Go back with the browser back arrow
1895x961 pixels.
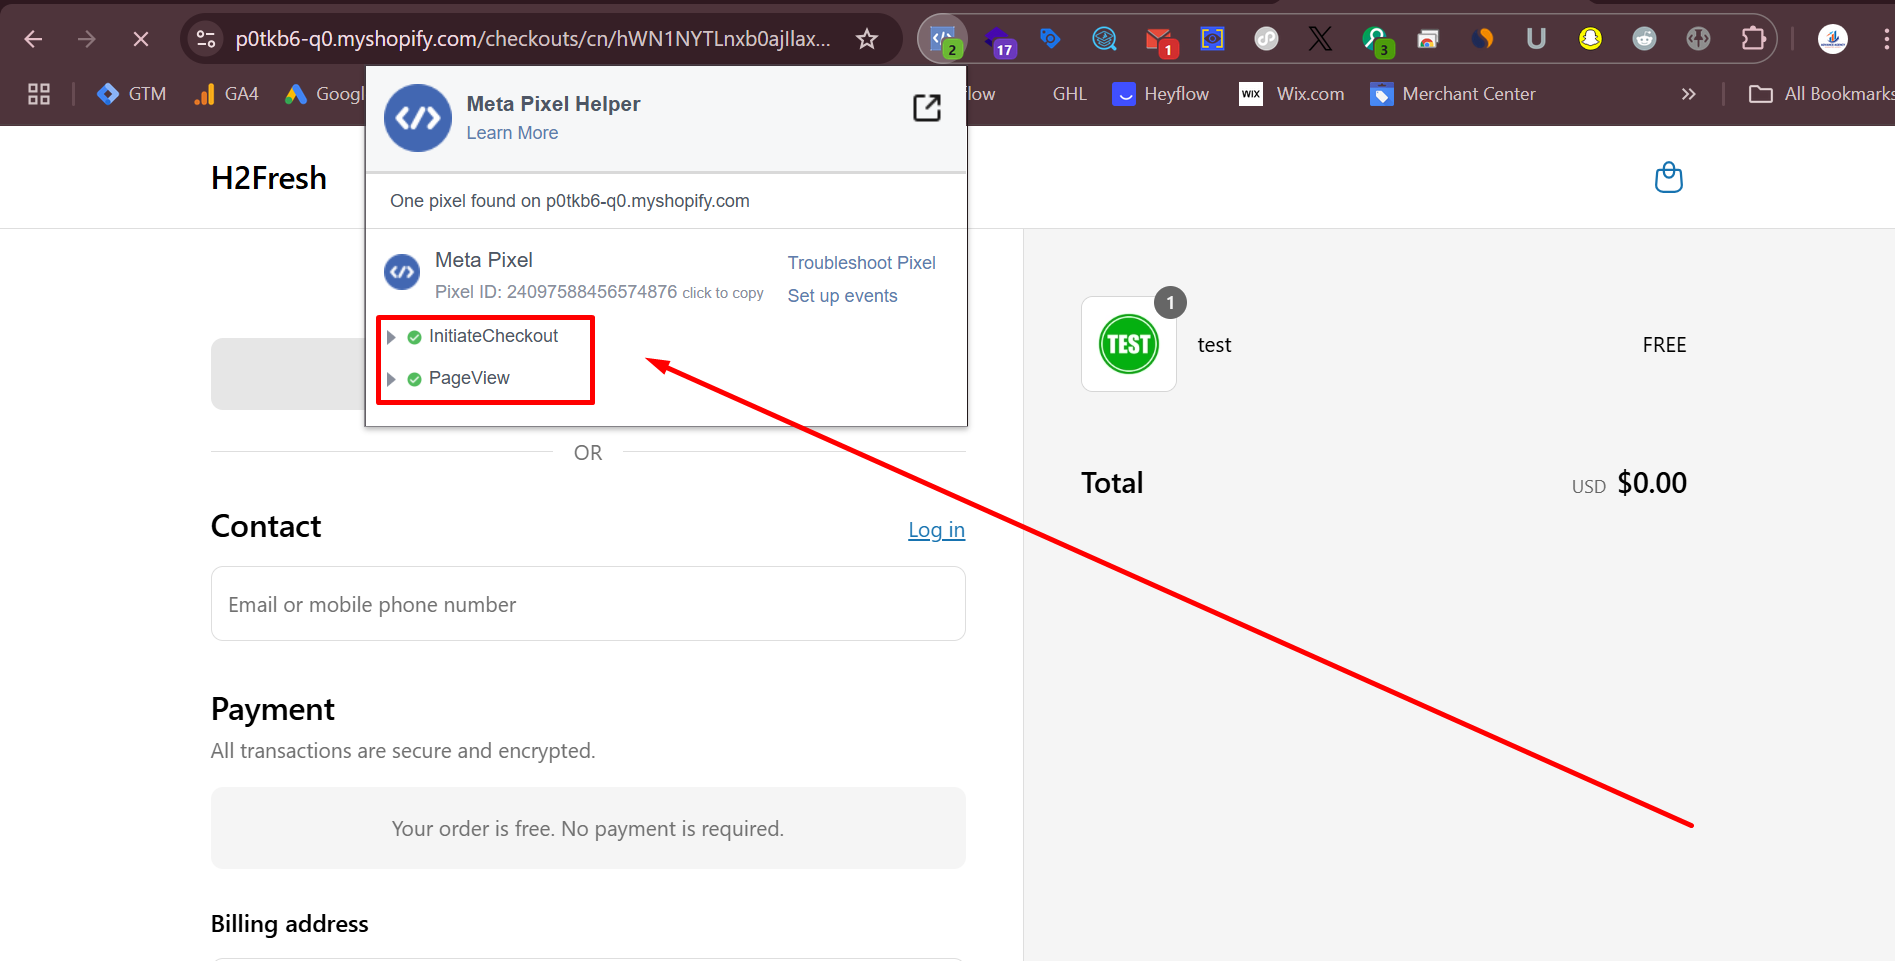[x=33, y=39]
